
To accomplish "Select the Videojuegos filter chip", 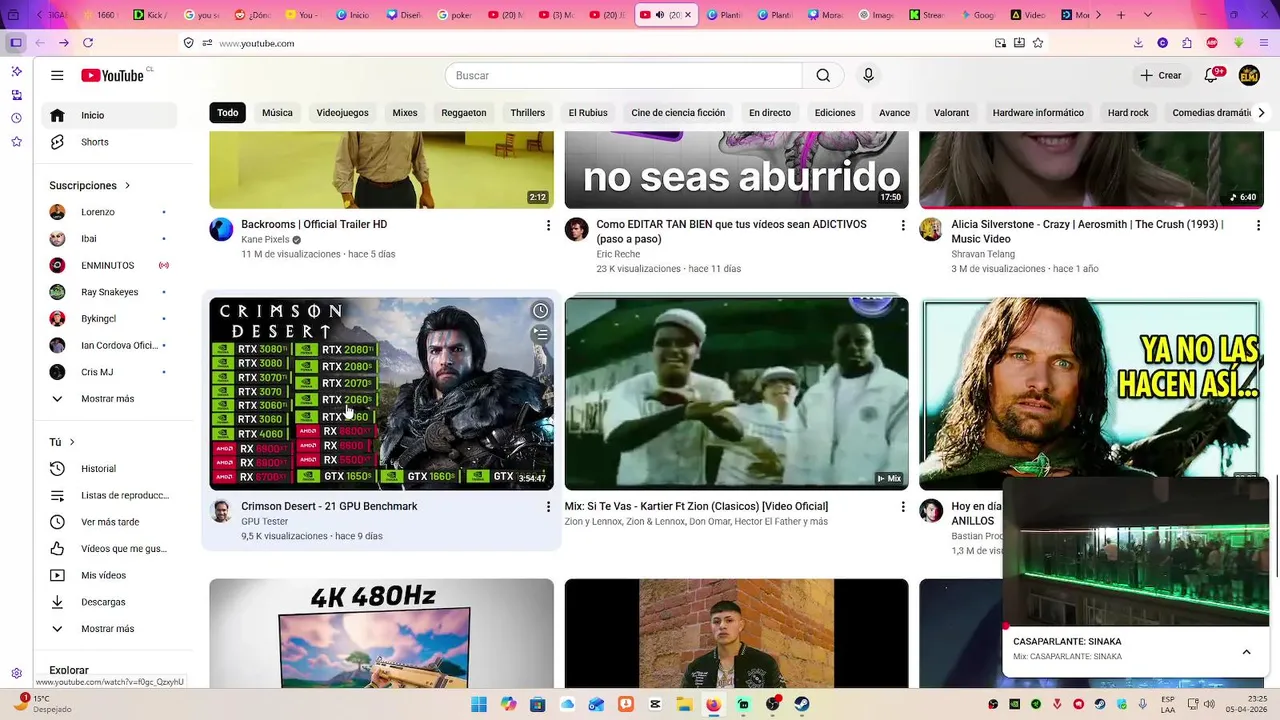I will tap(343, 113).
